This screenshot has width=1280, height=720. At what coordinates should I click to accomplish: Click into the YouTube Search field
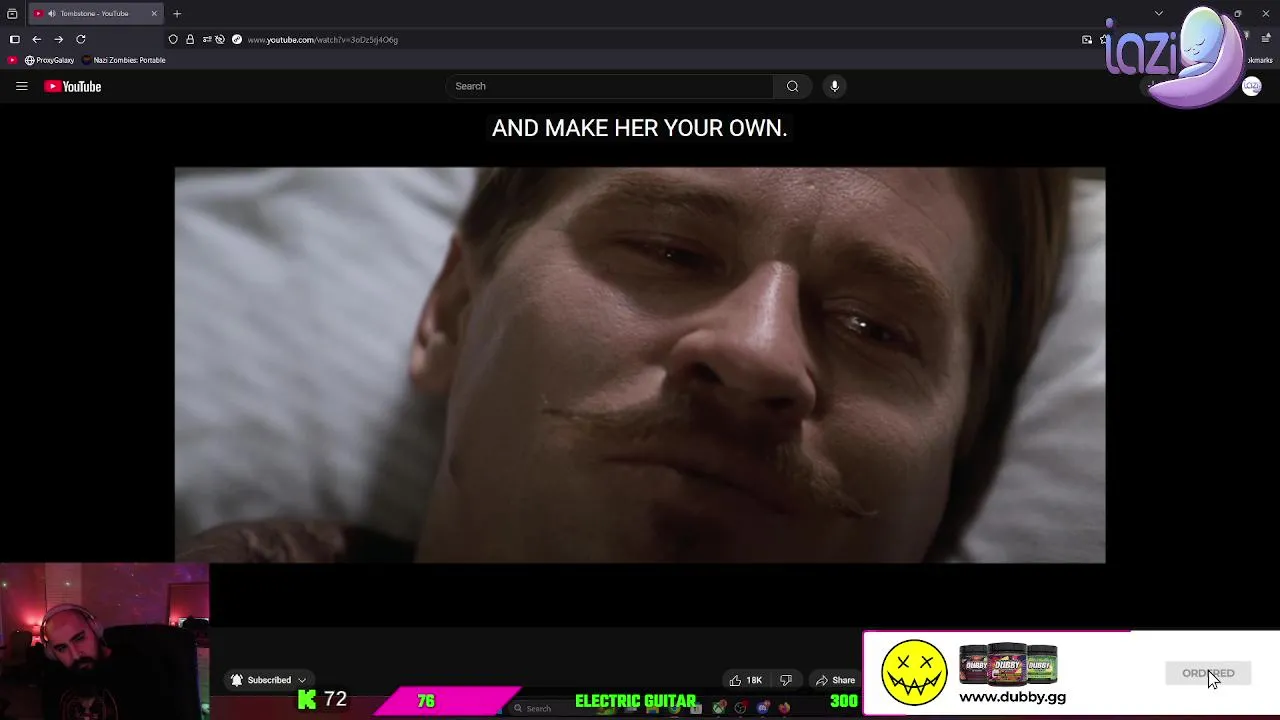tap(610, 86)
